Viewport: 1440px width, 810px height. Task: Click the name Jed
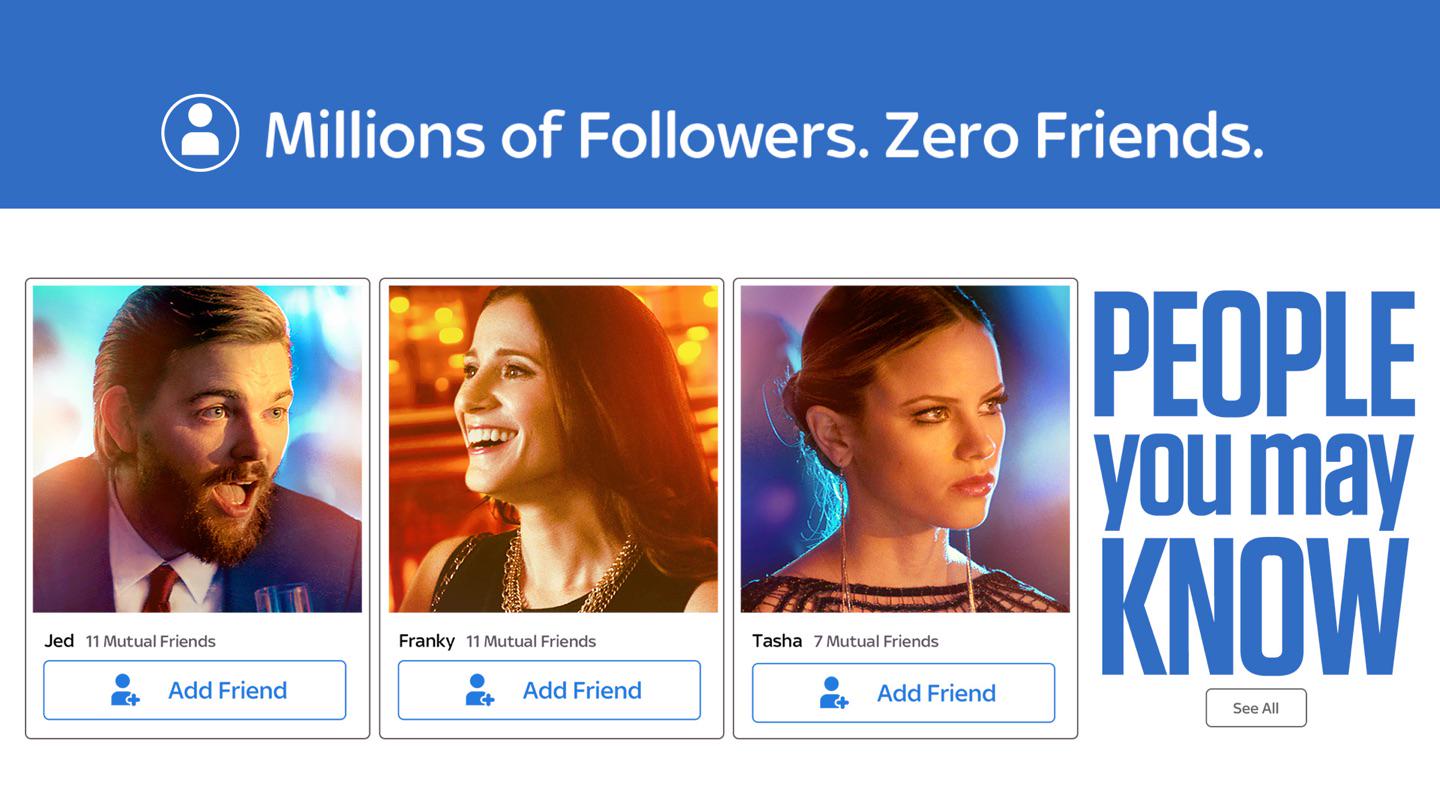click(x=59, y=641)
